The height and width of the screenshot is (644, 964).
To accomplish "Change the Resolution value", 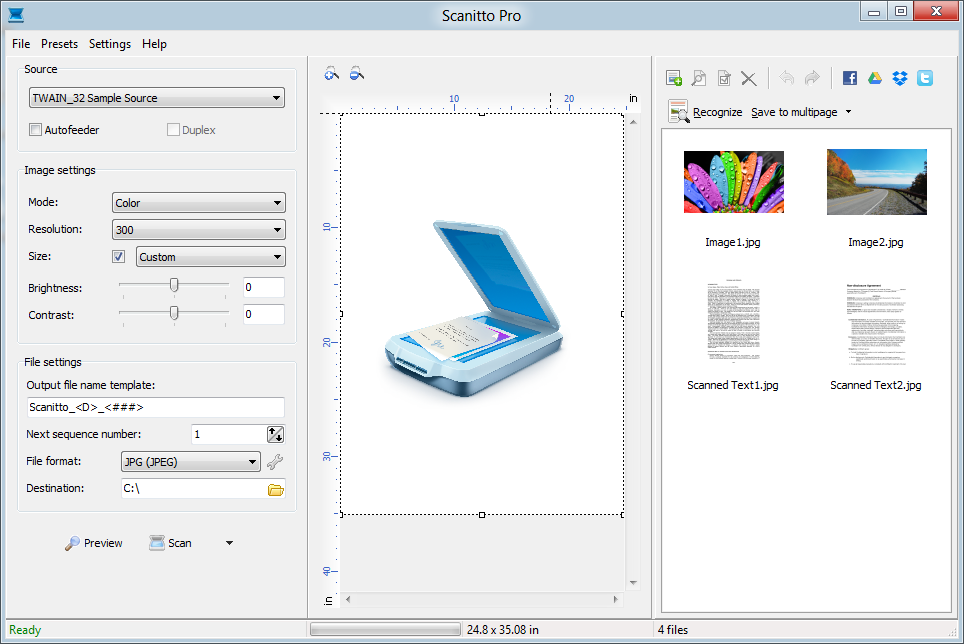I will click(198, 229).
